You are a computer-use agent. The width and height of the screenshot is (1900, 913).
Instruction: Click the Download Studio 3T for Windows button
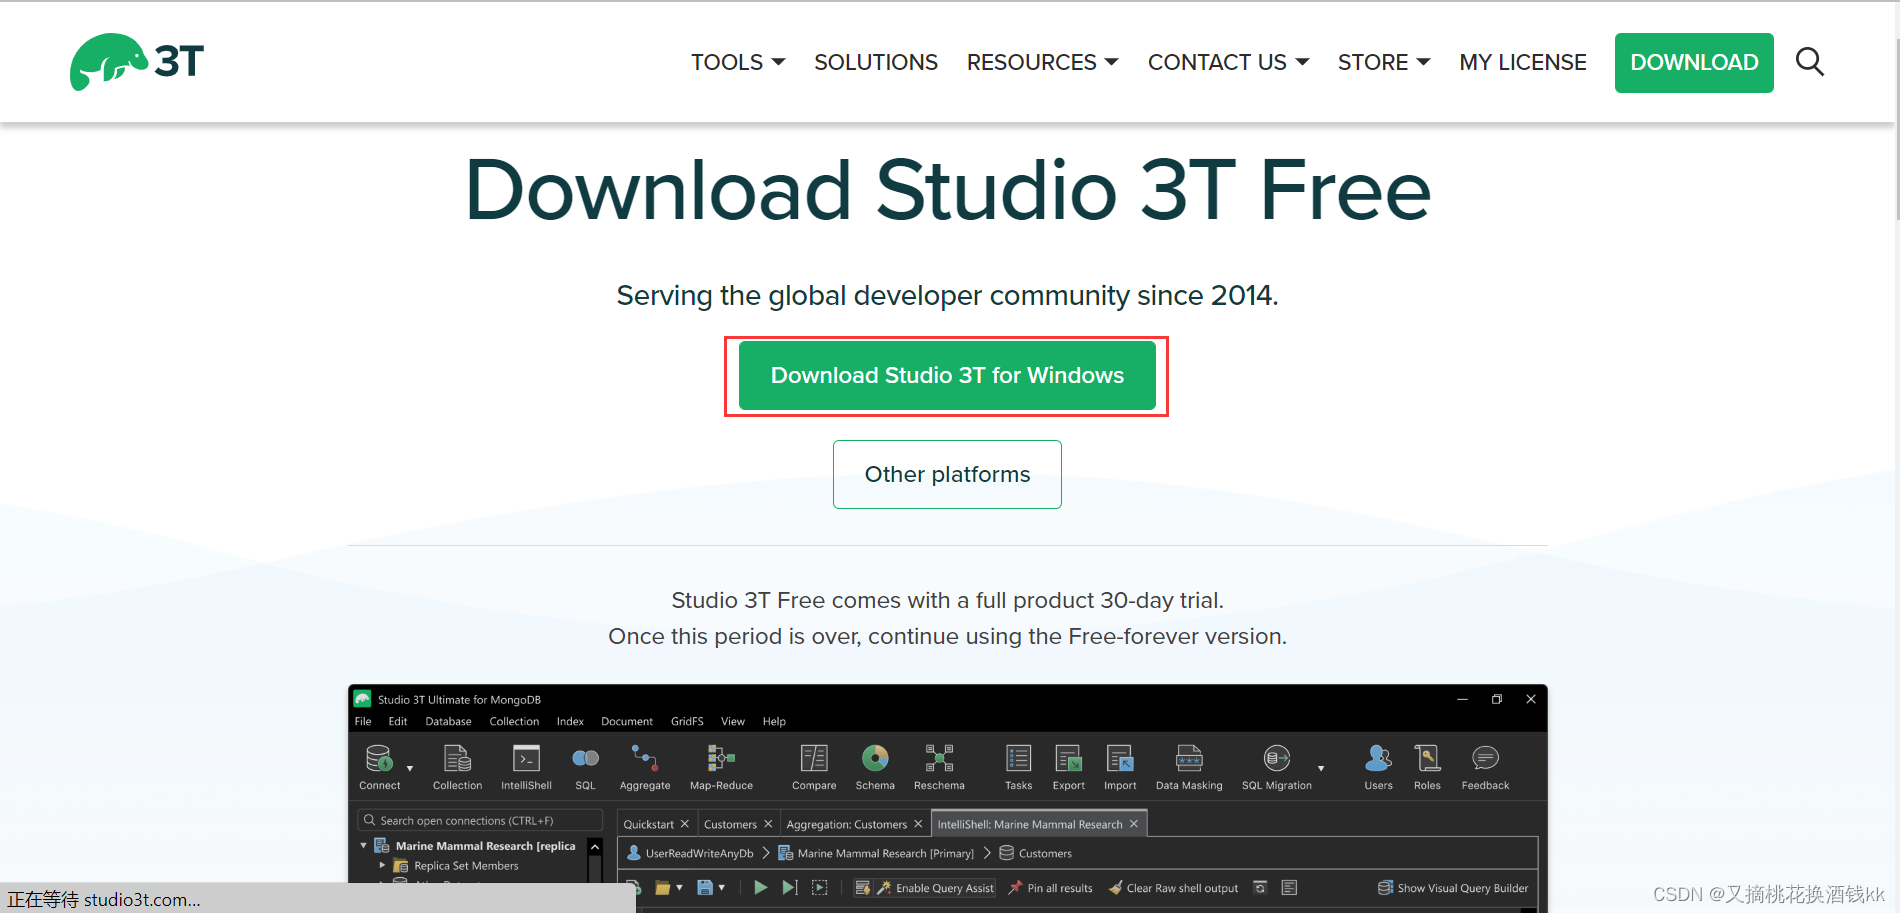pos(947,375)
